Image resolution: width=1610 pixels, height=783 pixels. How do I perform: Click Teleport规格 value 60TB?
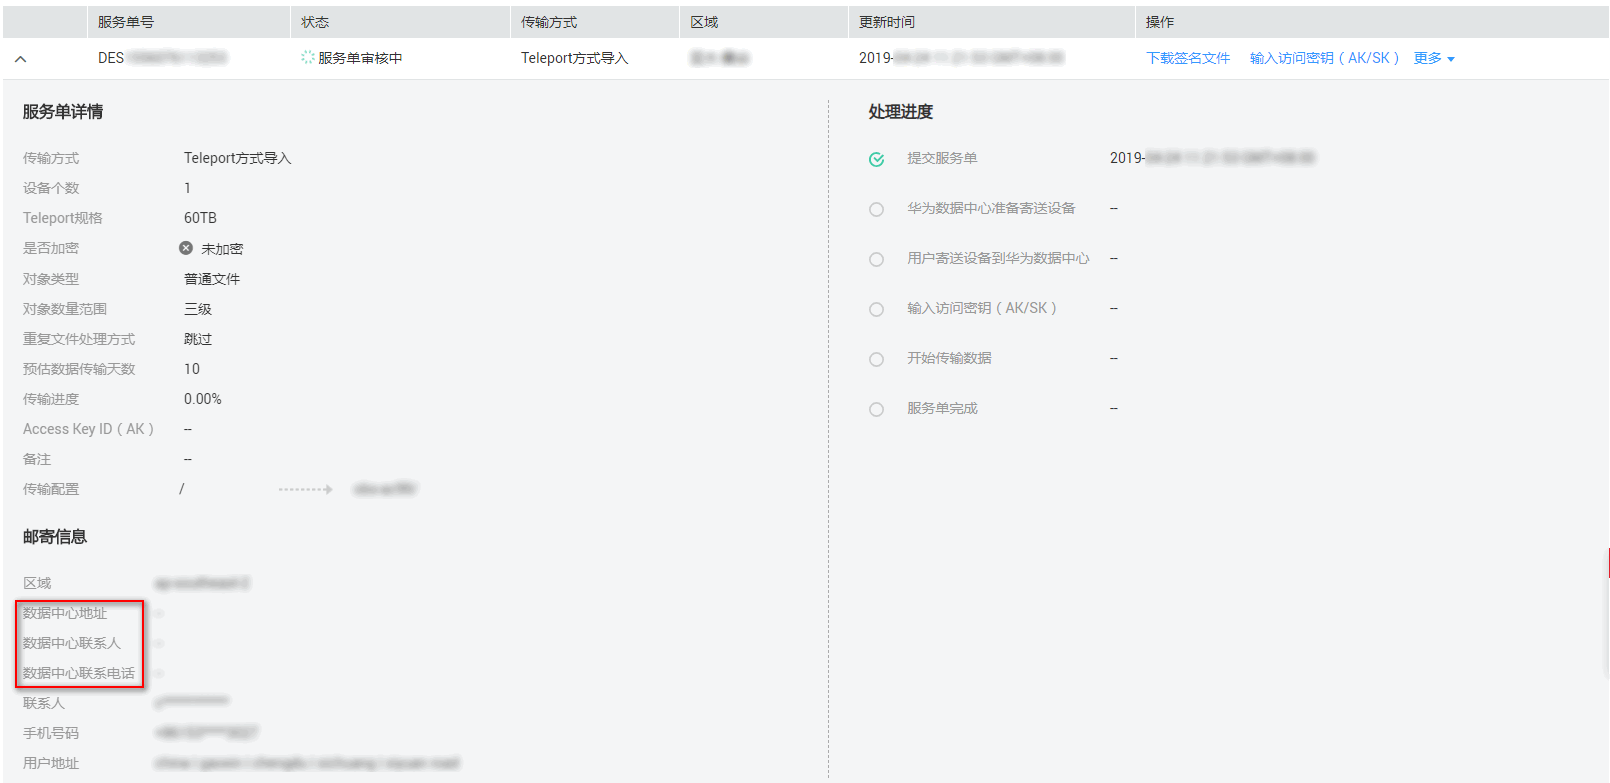tap(200, 218)
